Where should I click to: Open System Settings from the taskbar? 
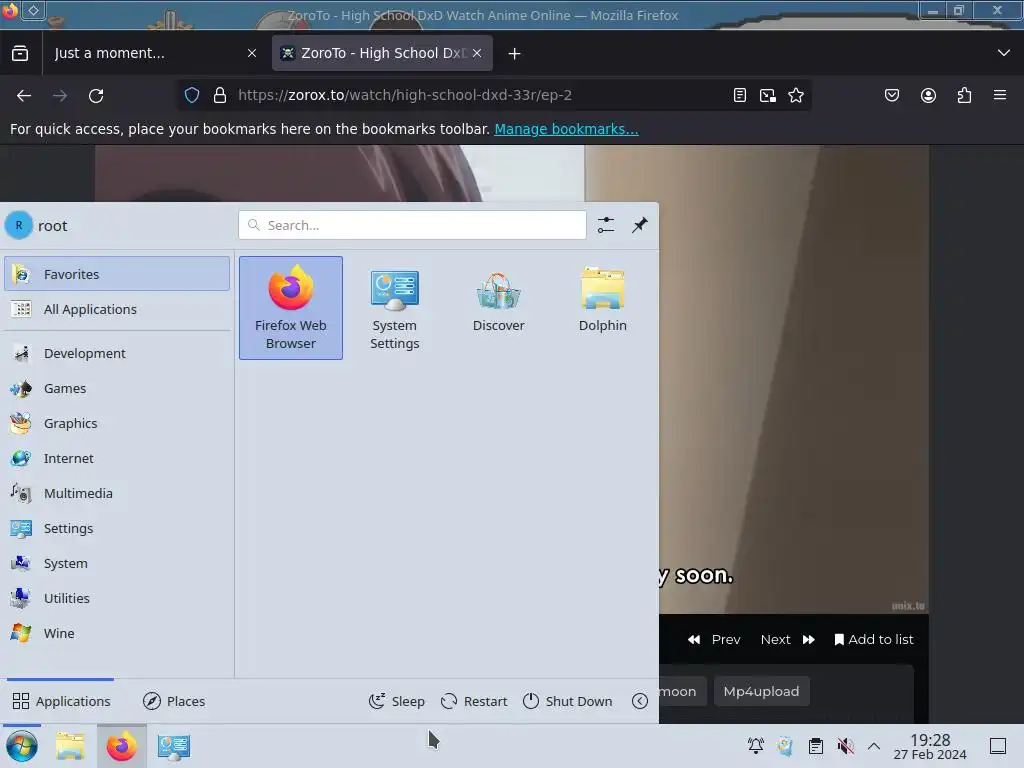174,746
